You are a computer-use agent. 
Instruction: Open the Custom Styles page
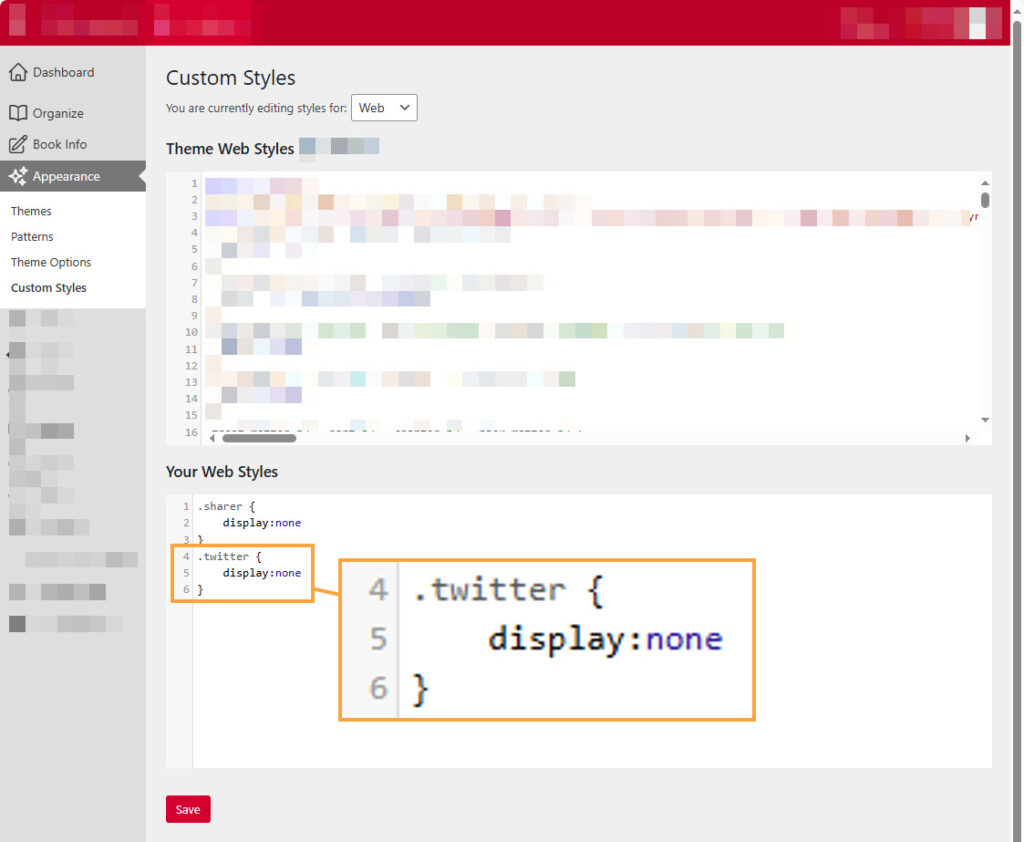(47, 287)
